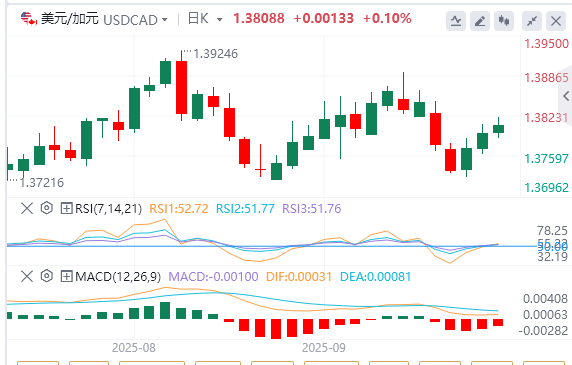
Task: Click the RSI1:52.72 value
Action: (x=179, y=209)
